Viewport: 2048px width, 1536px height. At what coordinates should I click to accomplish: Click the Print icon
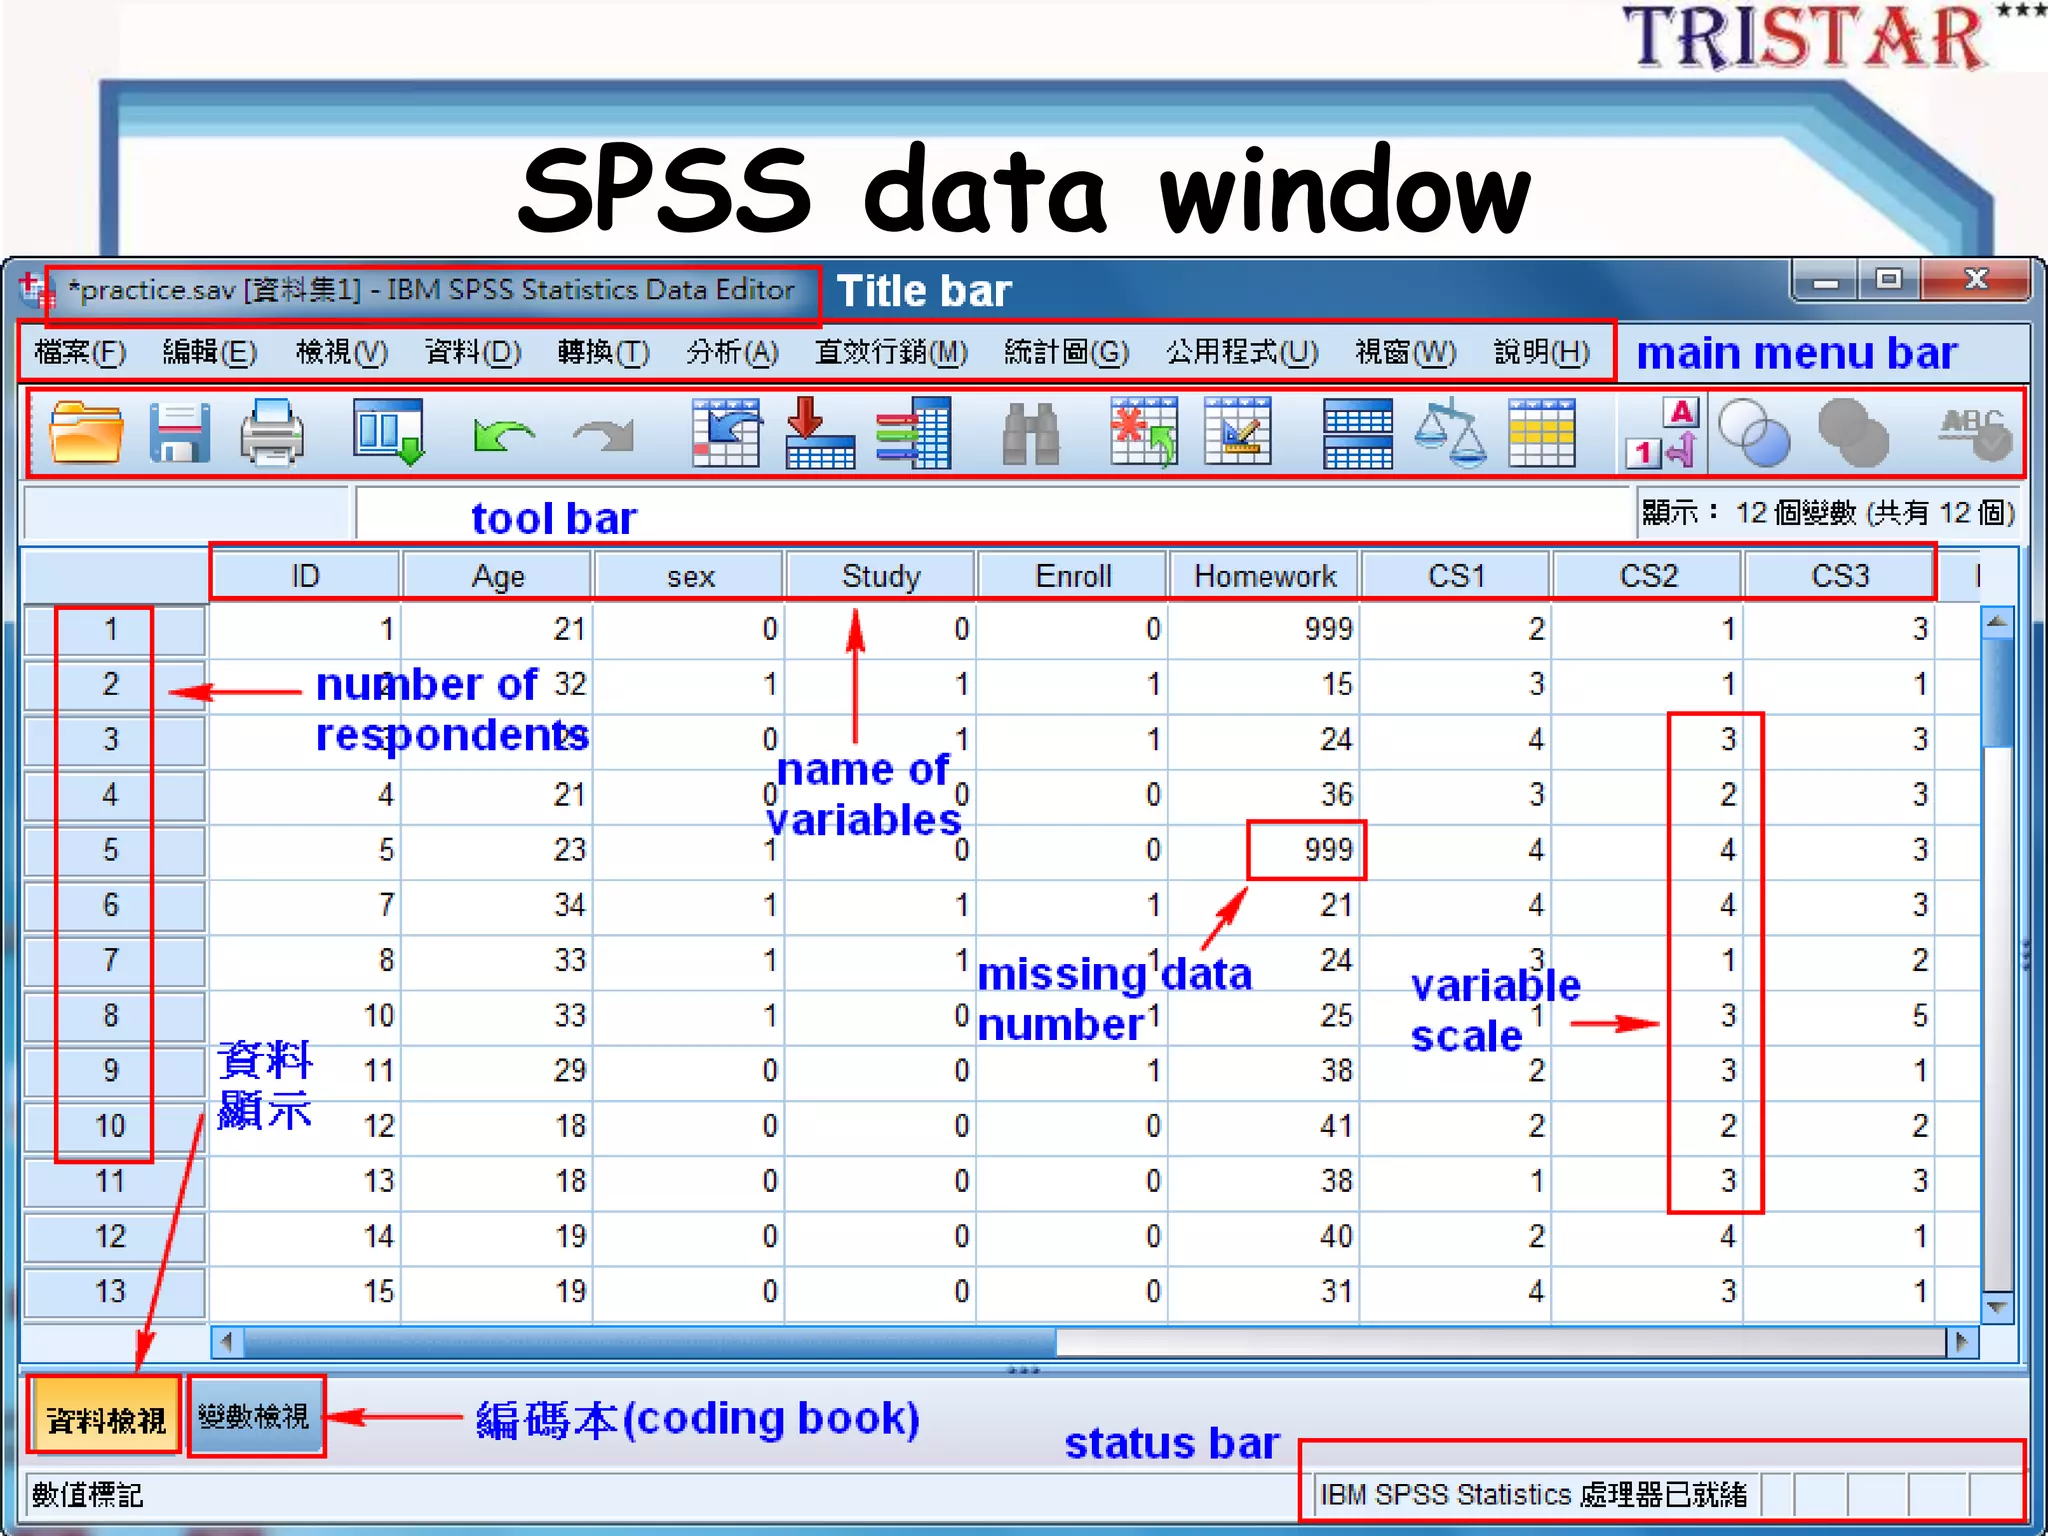(x=272, y=432)
